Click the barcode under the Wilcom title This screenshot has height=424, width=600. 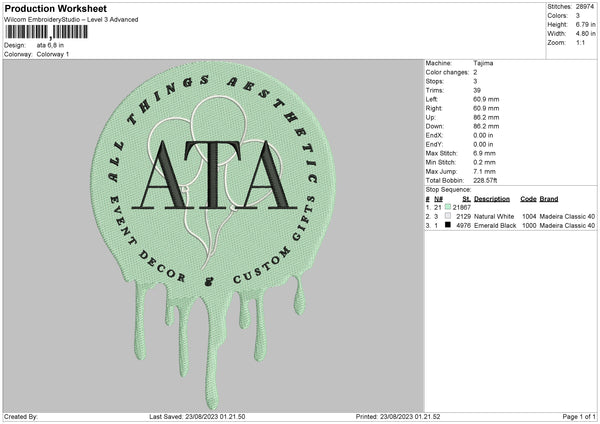[47, 32]
